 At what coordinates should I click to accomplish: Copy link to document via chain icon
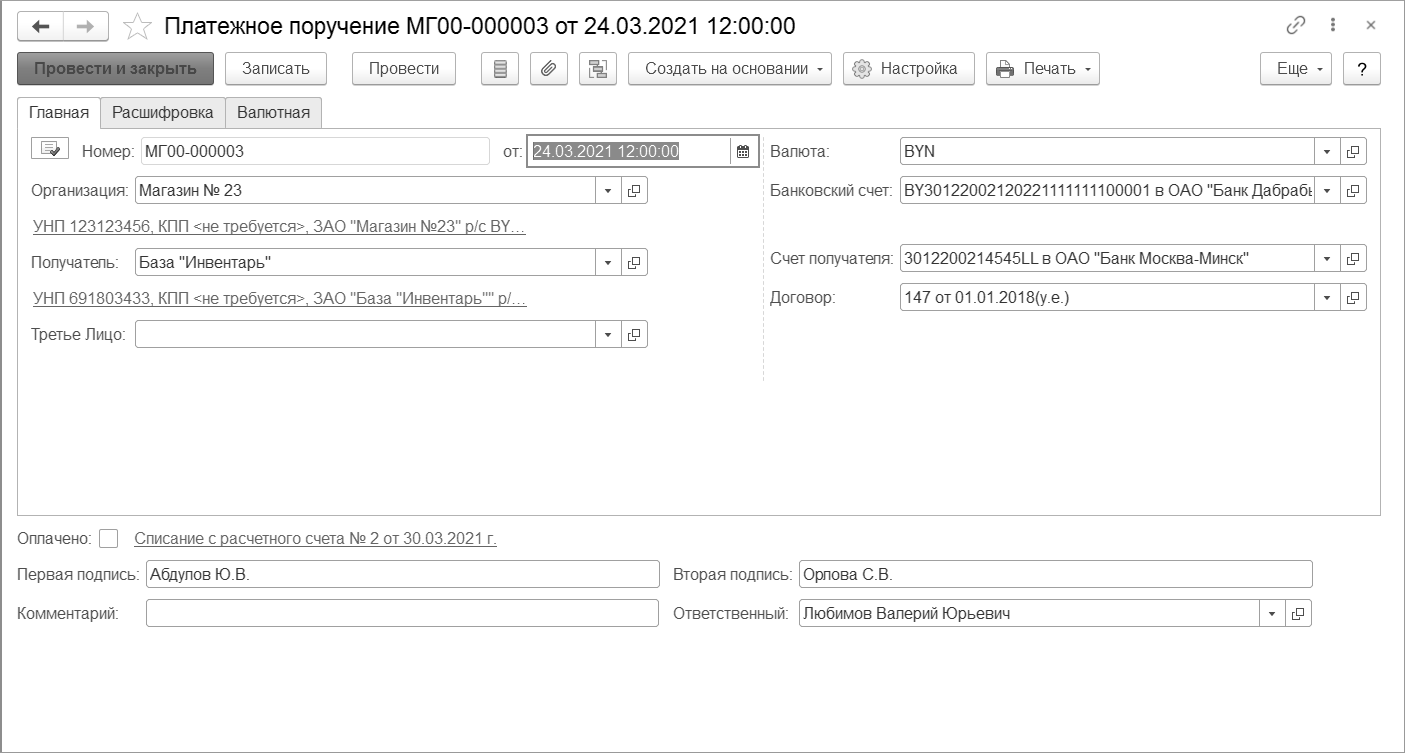point(1296,26)
